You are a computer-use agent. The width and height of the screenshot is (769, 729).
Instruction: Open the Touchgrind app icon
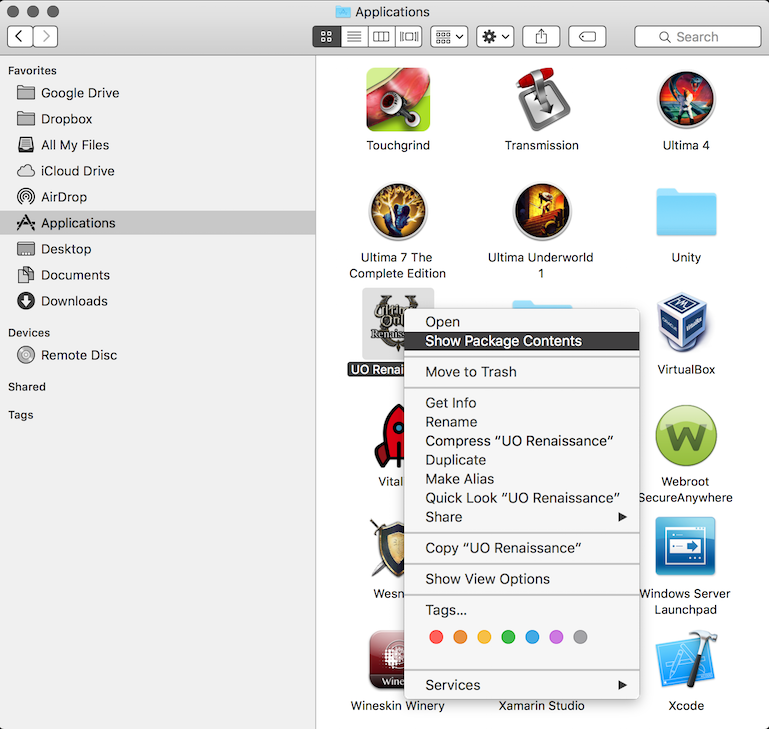(398, 100)
